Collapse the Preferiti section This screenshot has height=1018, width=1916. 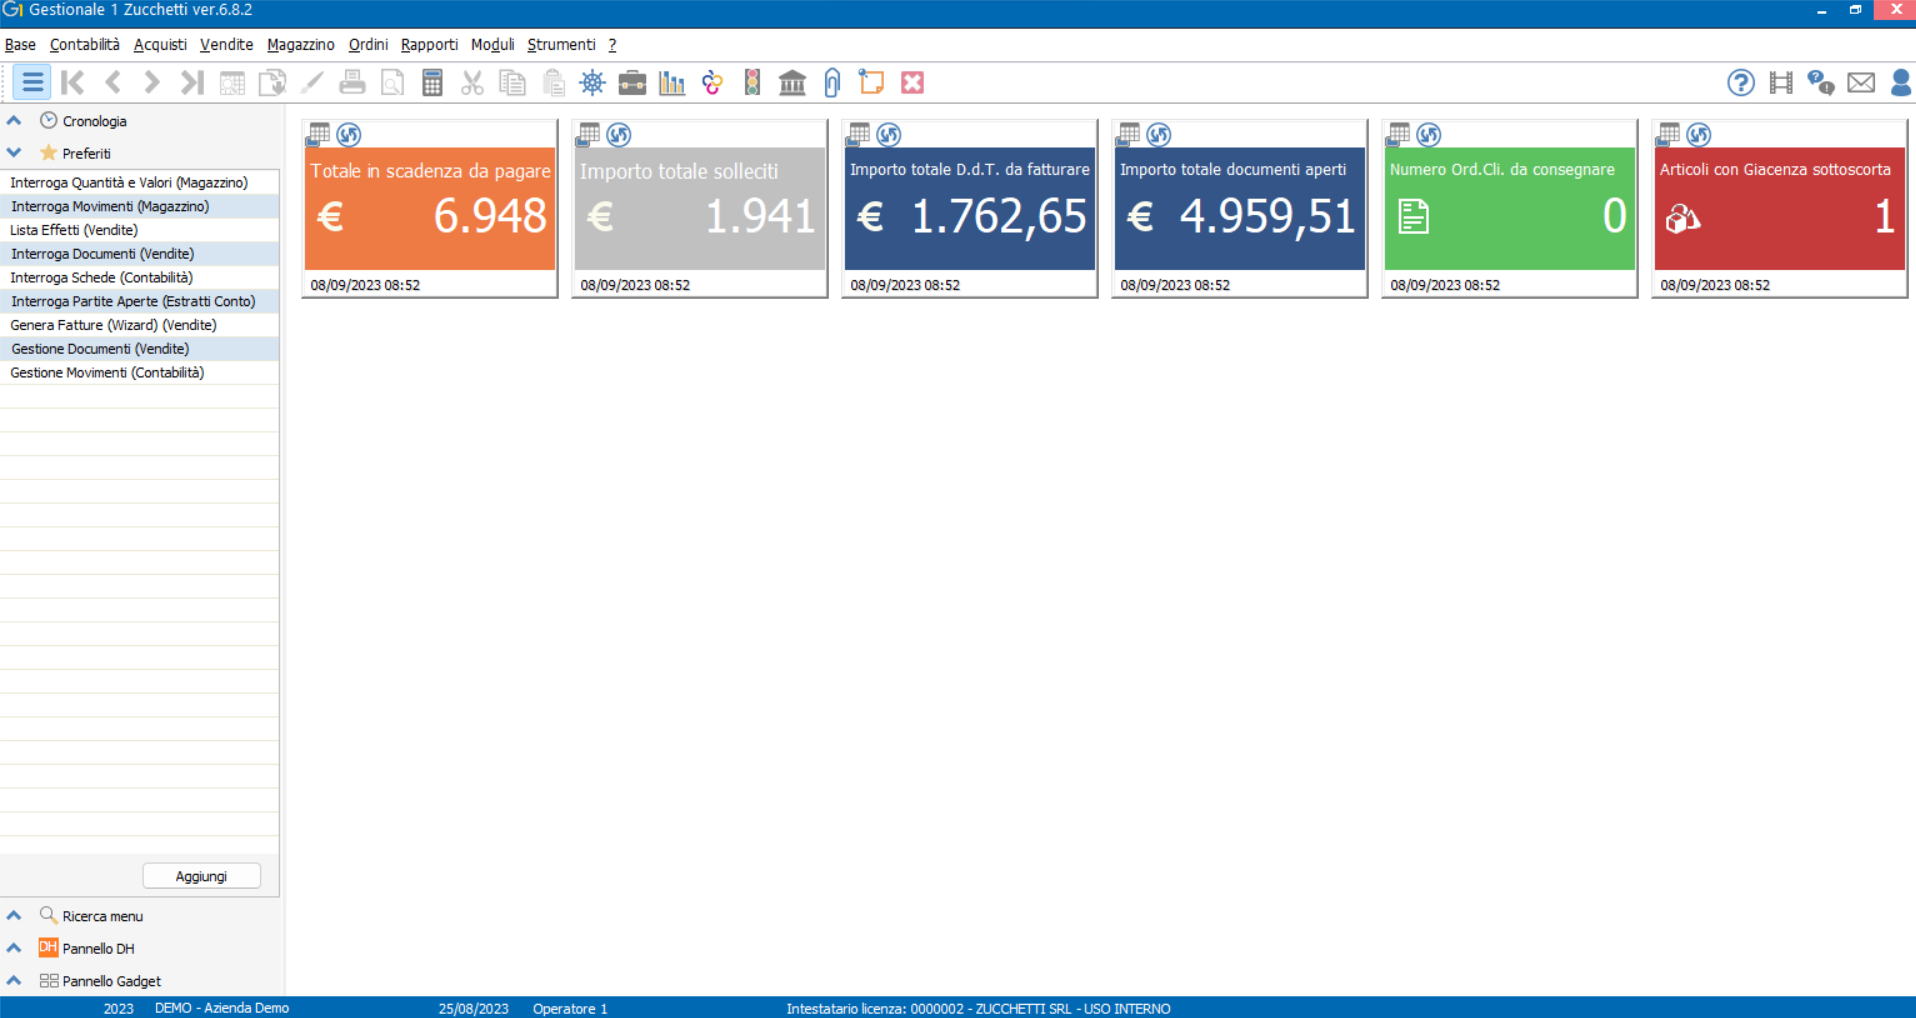(x=14, y=153)
